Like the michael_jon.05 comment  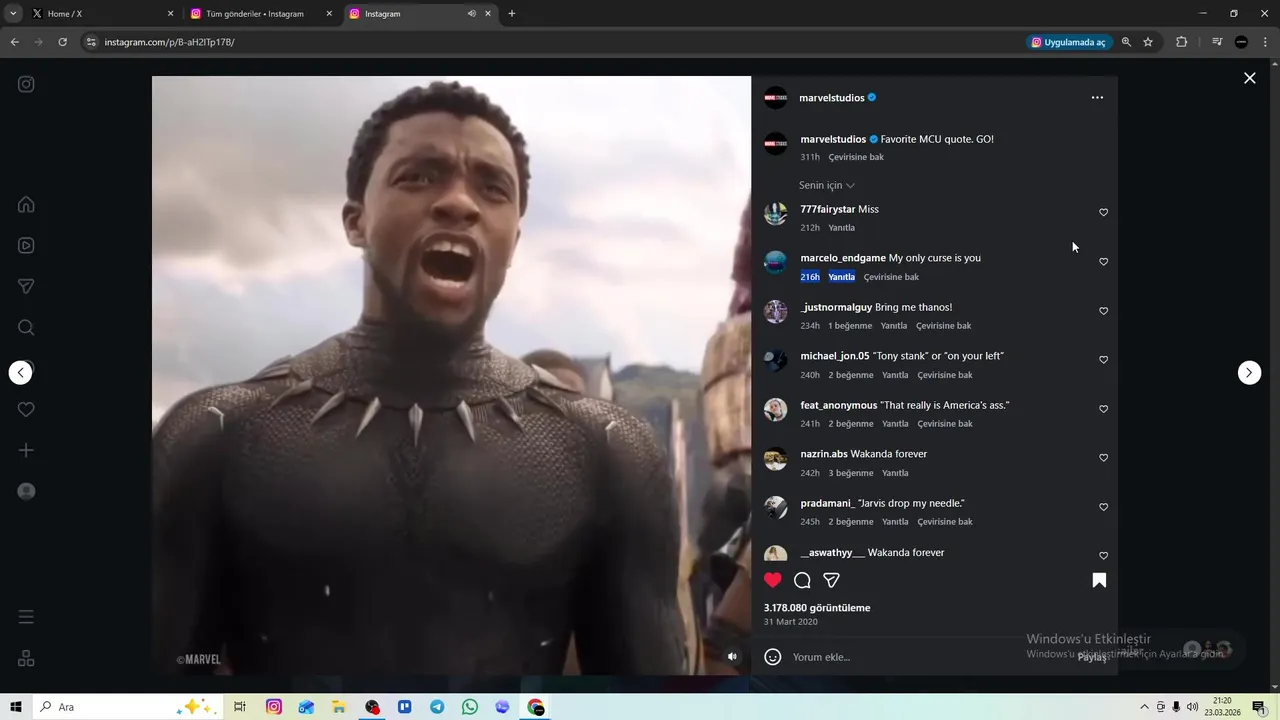click(x=1104, y=359)
